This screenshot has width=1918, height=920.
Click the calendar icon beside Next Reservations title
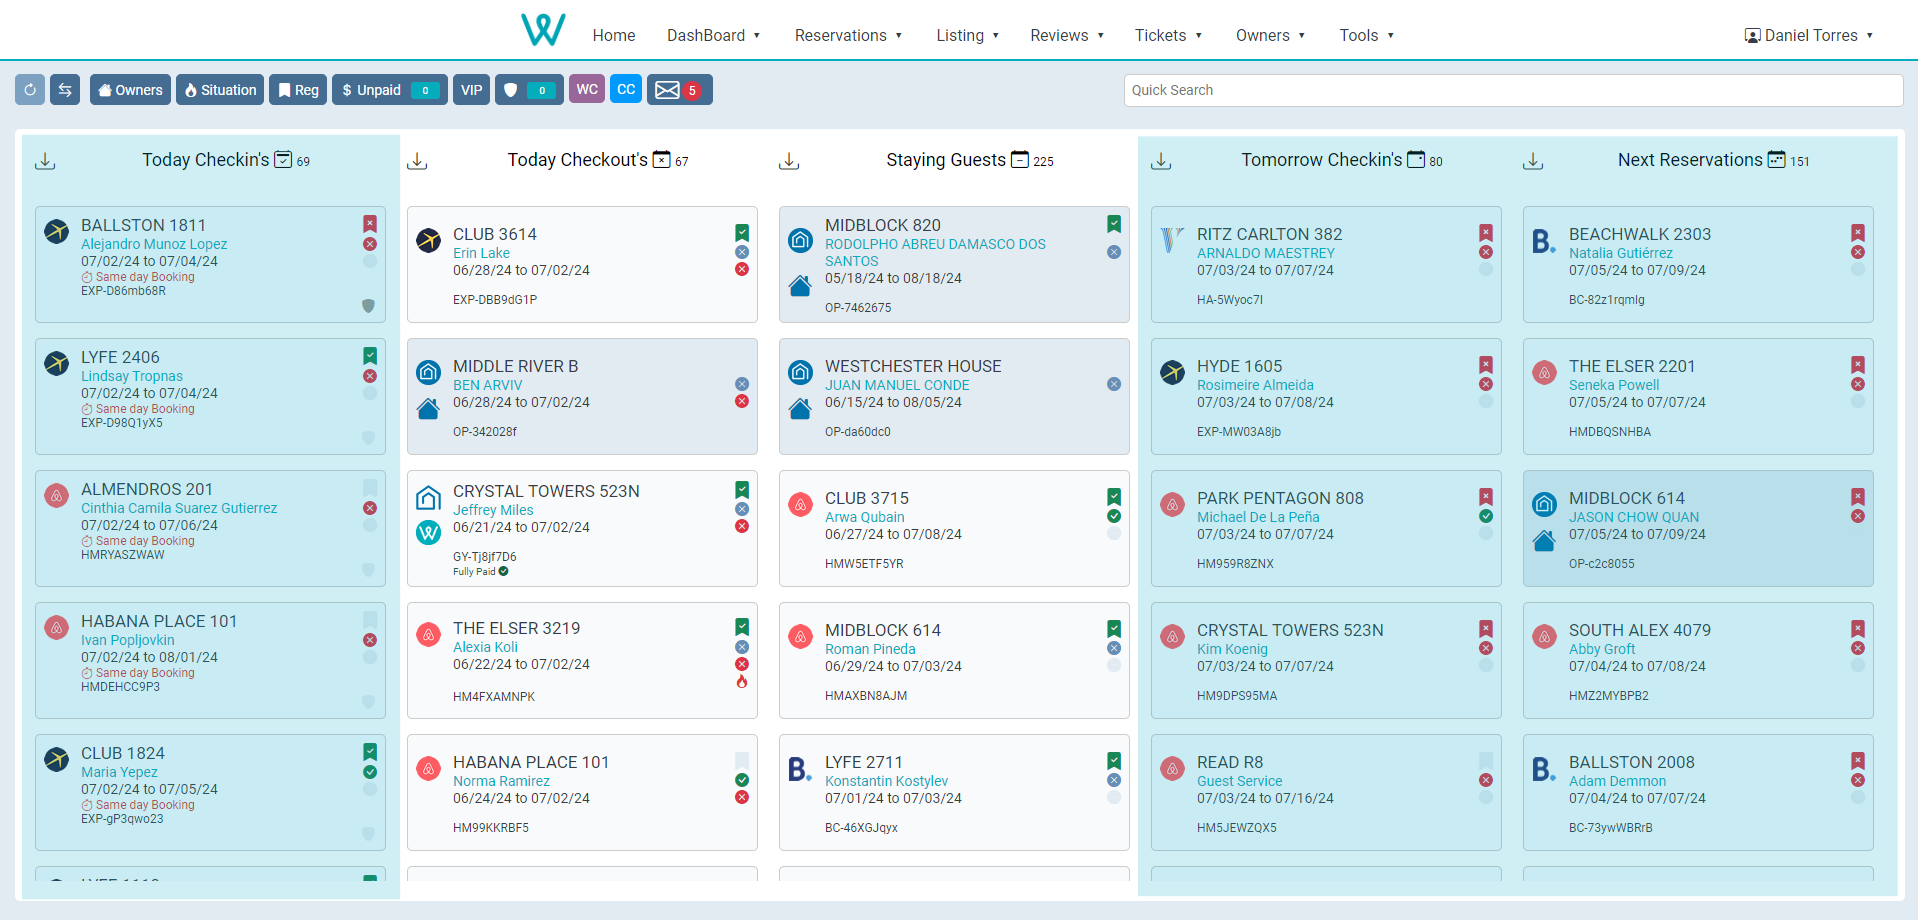(x=1777, y=160)
